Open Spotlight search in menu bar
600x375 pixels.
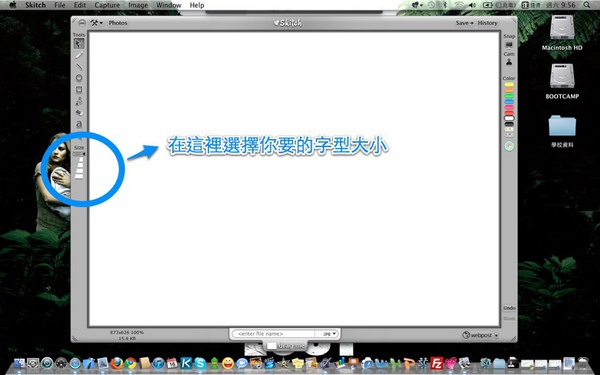(x=587, y=5)
